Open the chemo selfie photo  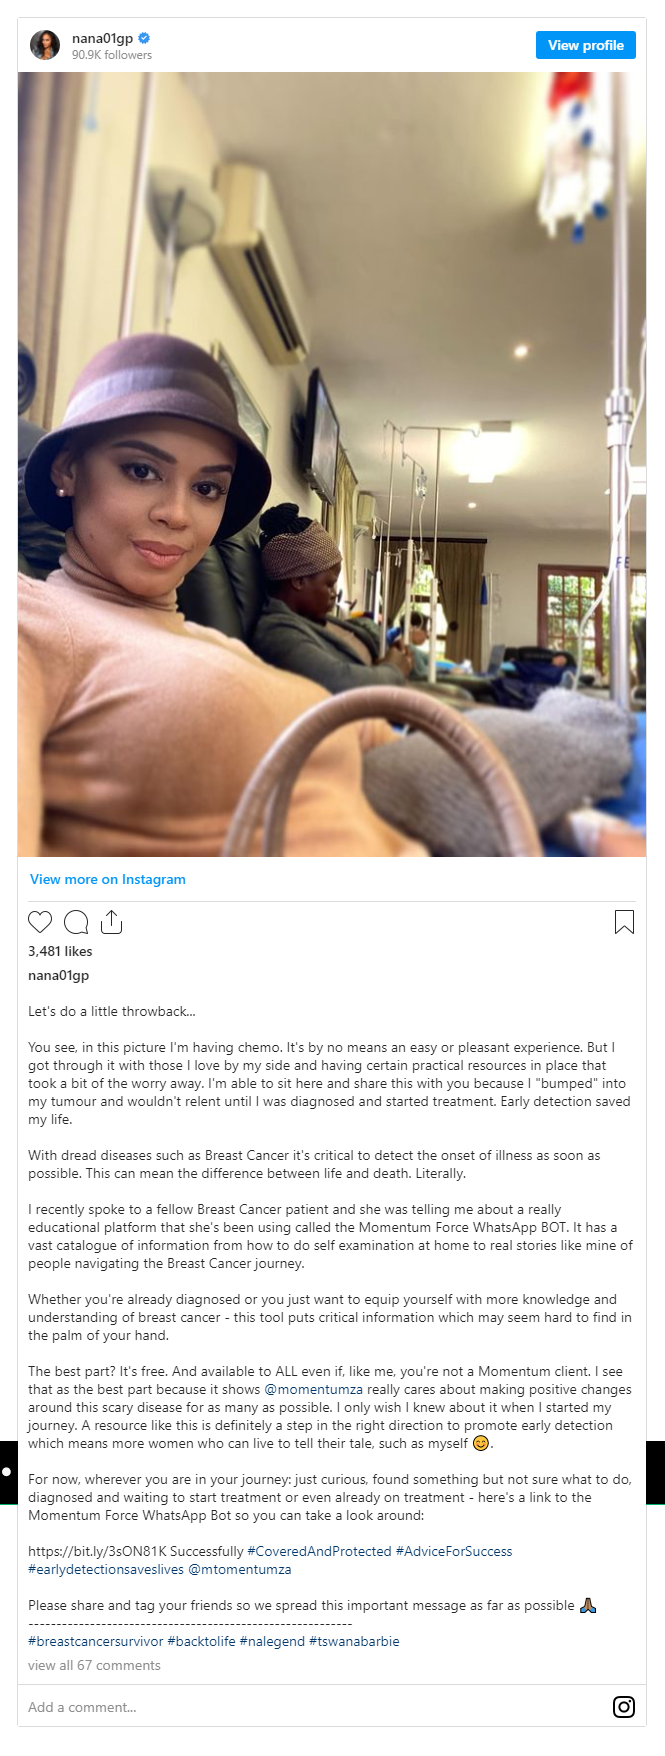click(x=332, y=464)
